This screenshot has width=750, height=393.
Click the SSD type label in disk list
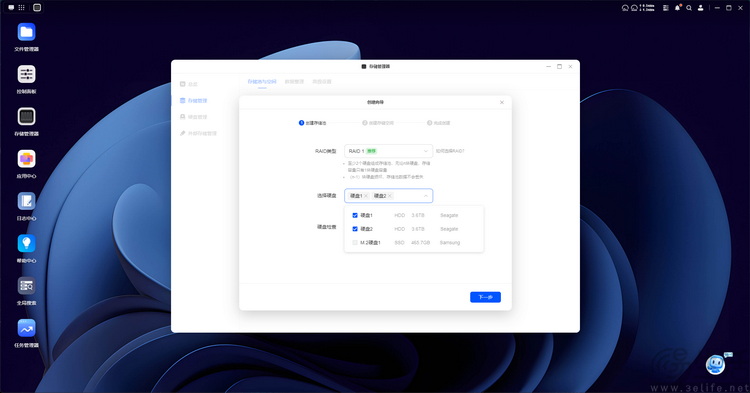click(x=399, y=243)
